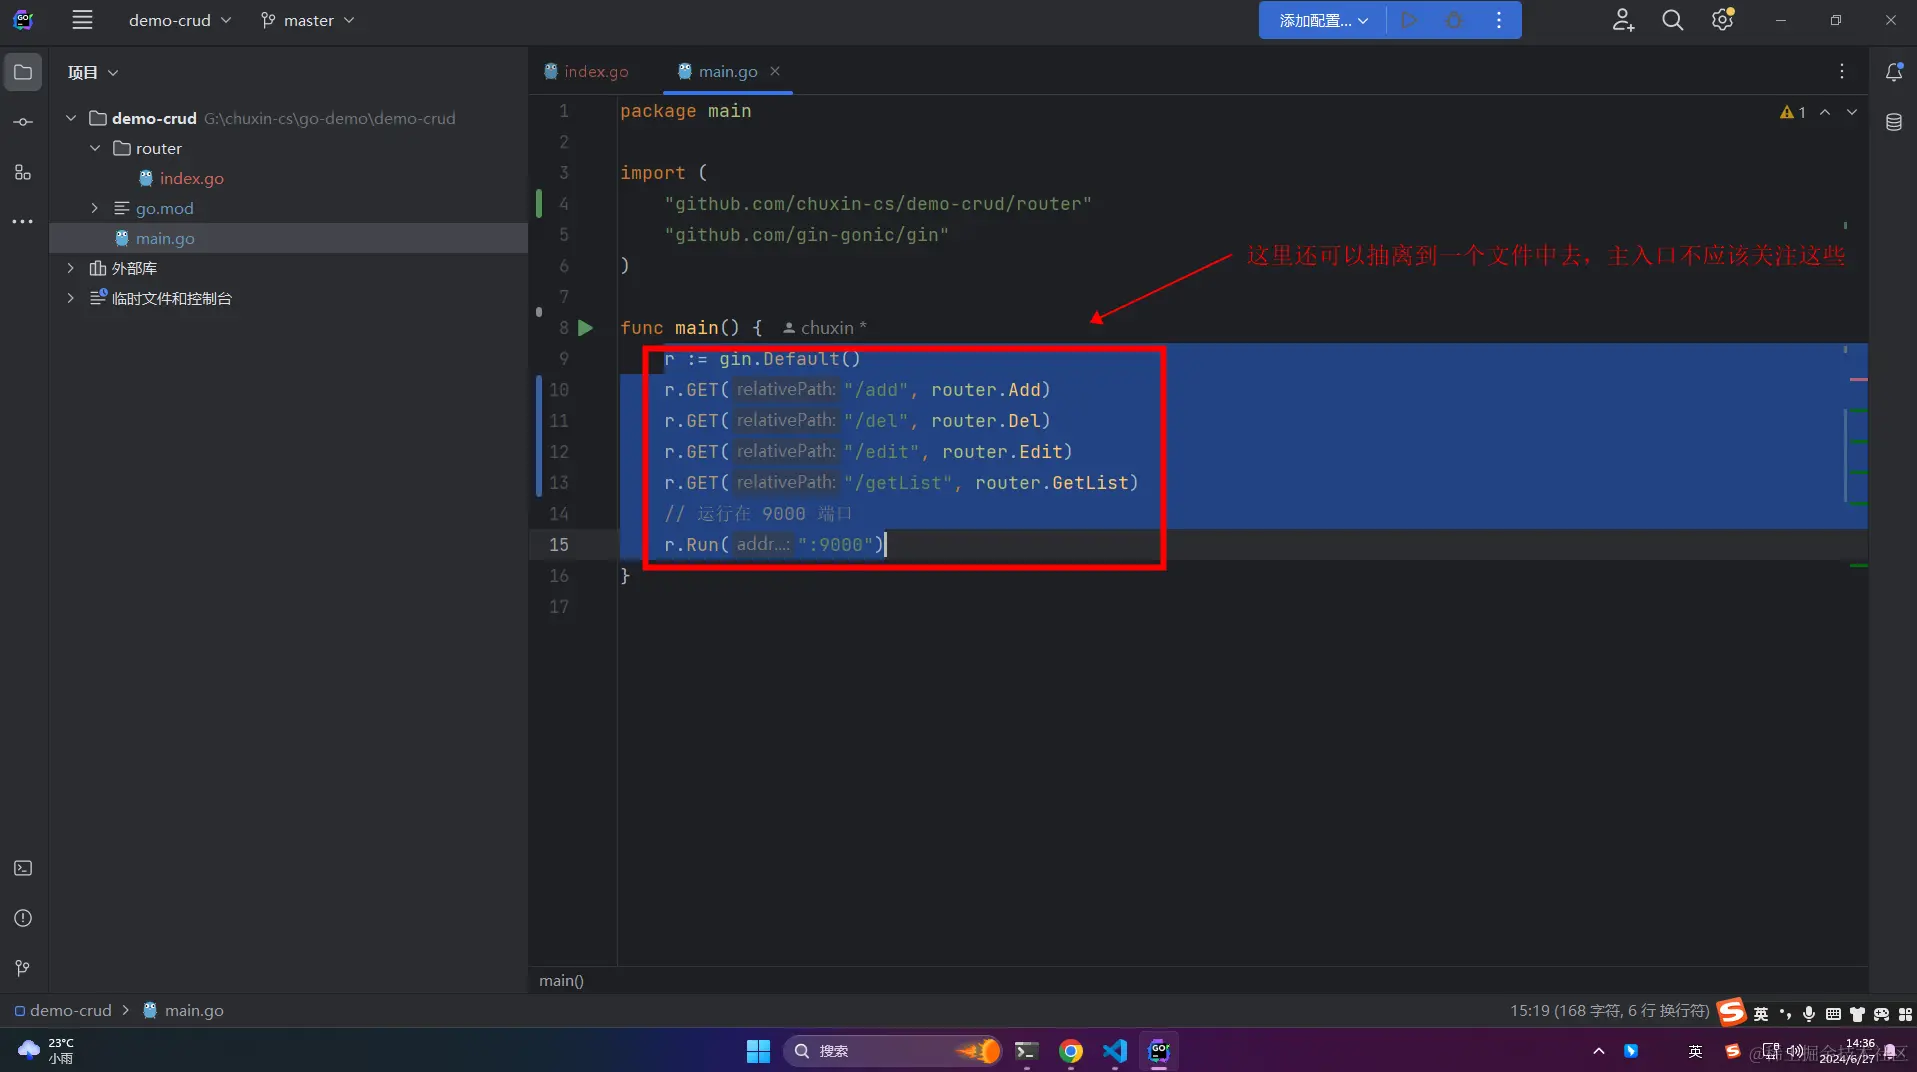
Task: Open the weather widget showing 23°C
Action: [46, 1051]
